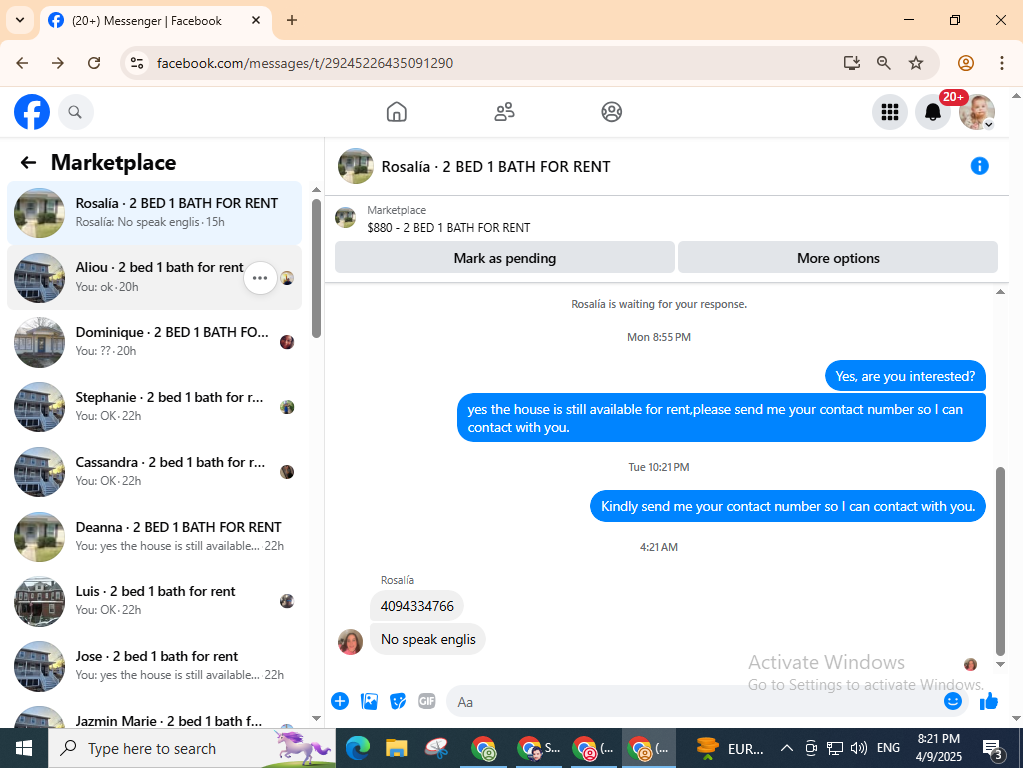
Task: Open Jose's conversation
Action: click(x=154, y=666)
